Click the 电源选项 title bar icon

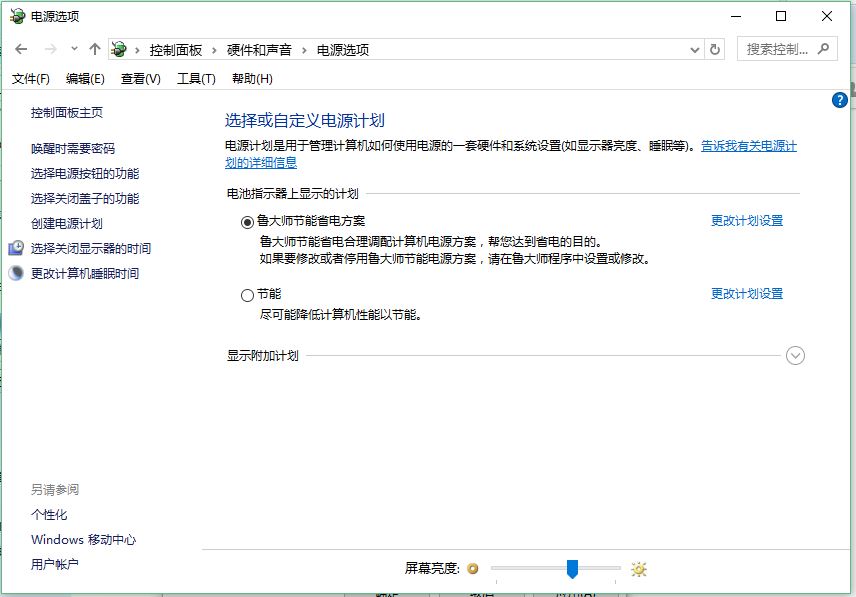(17, 16)
